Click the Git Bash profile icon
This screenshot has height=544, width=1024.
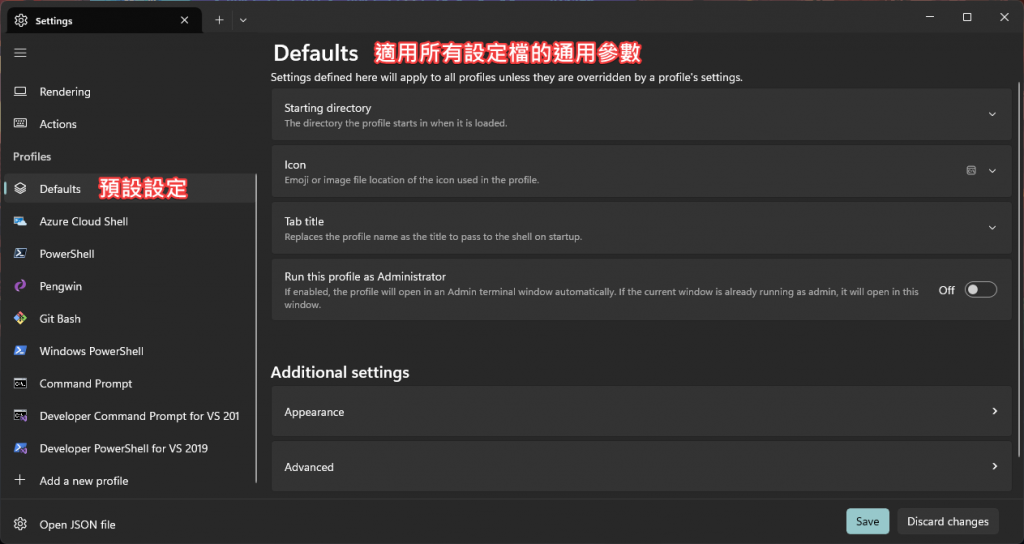(x=20, y=318)
